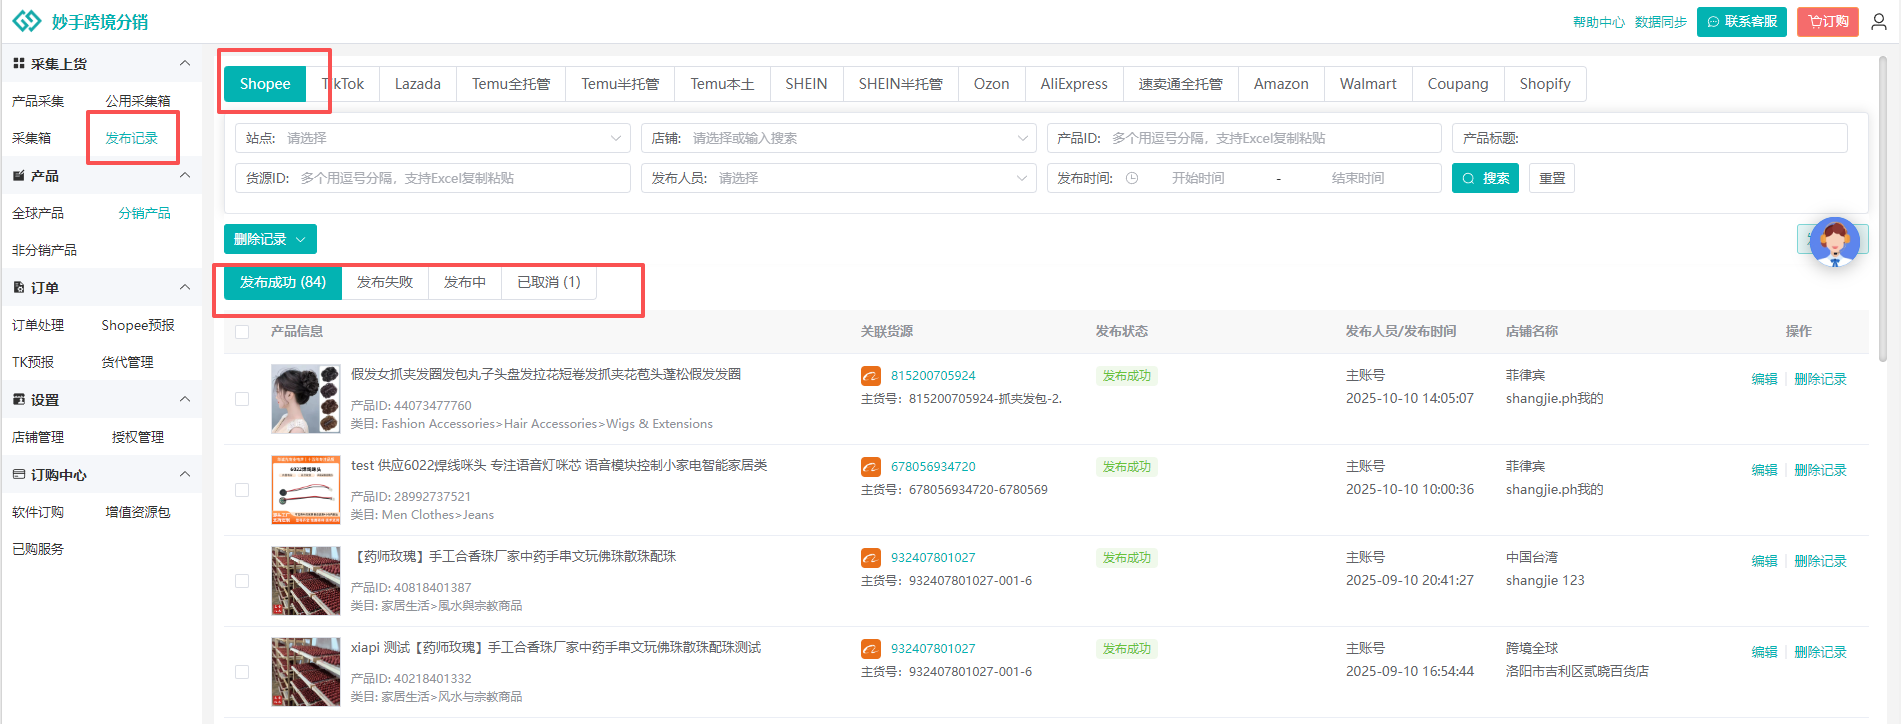The height and width of the screenshot is (724, 1901).
Task: Click the 联系客服 button with chat icon
Action: coord(1741,21)
